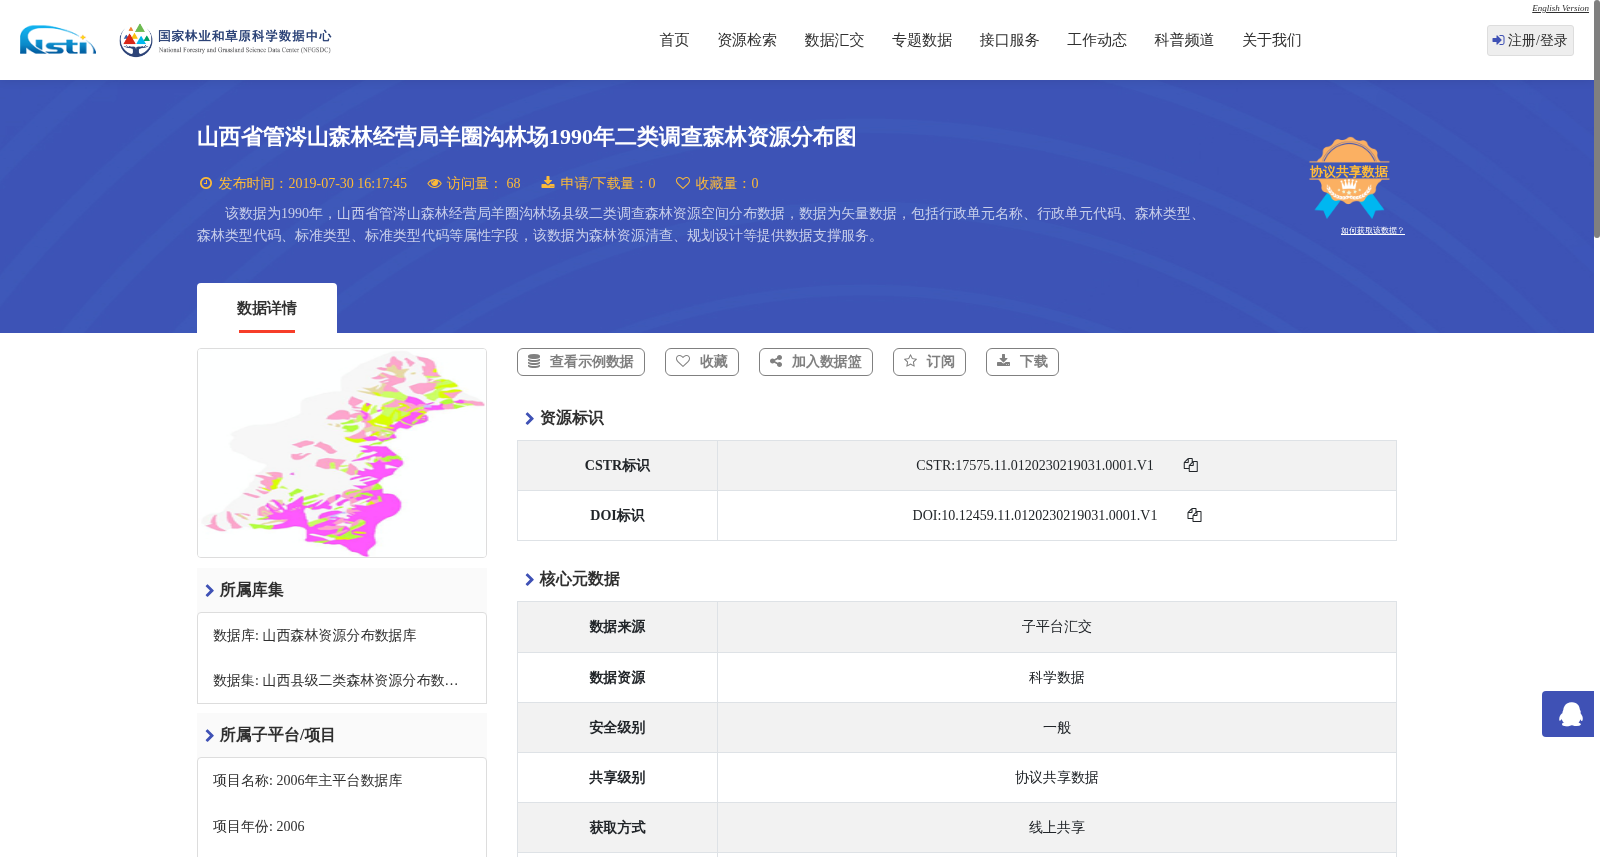Switch to the English Version link
The height and width of the screenshot is (857, 1600).
[x=1560, y=8]
